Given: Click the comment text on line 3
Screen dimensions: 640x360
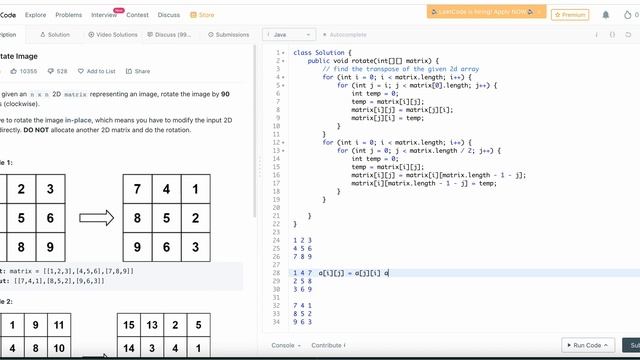Looking at the screenshot, I should coord(400,69).
